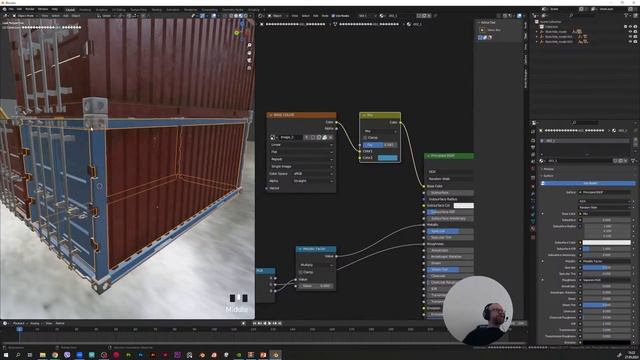The width and height of the screenshot is (640, 360).
Task: Click the zoom magnifier icon in viewport
Action: pos(249,45)
